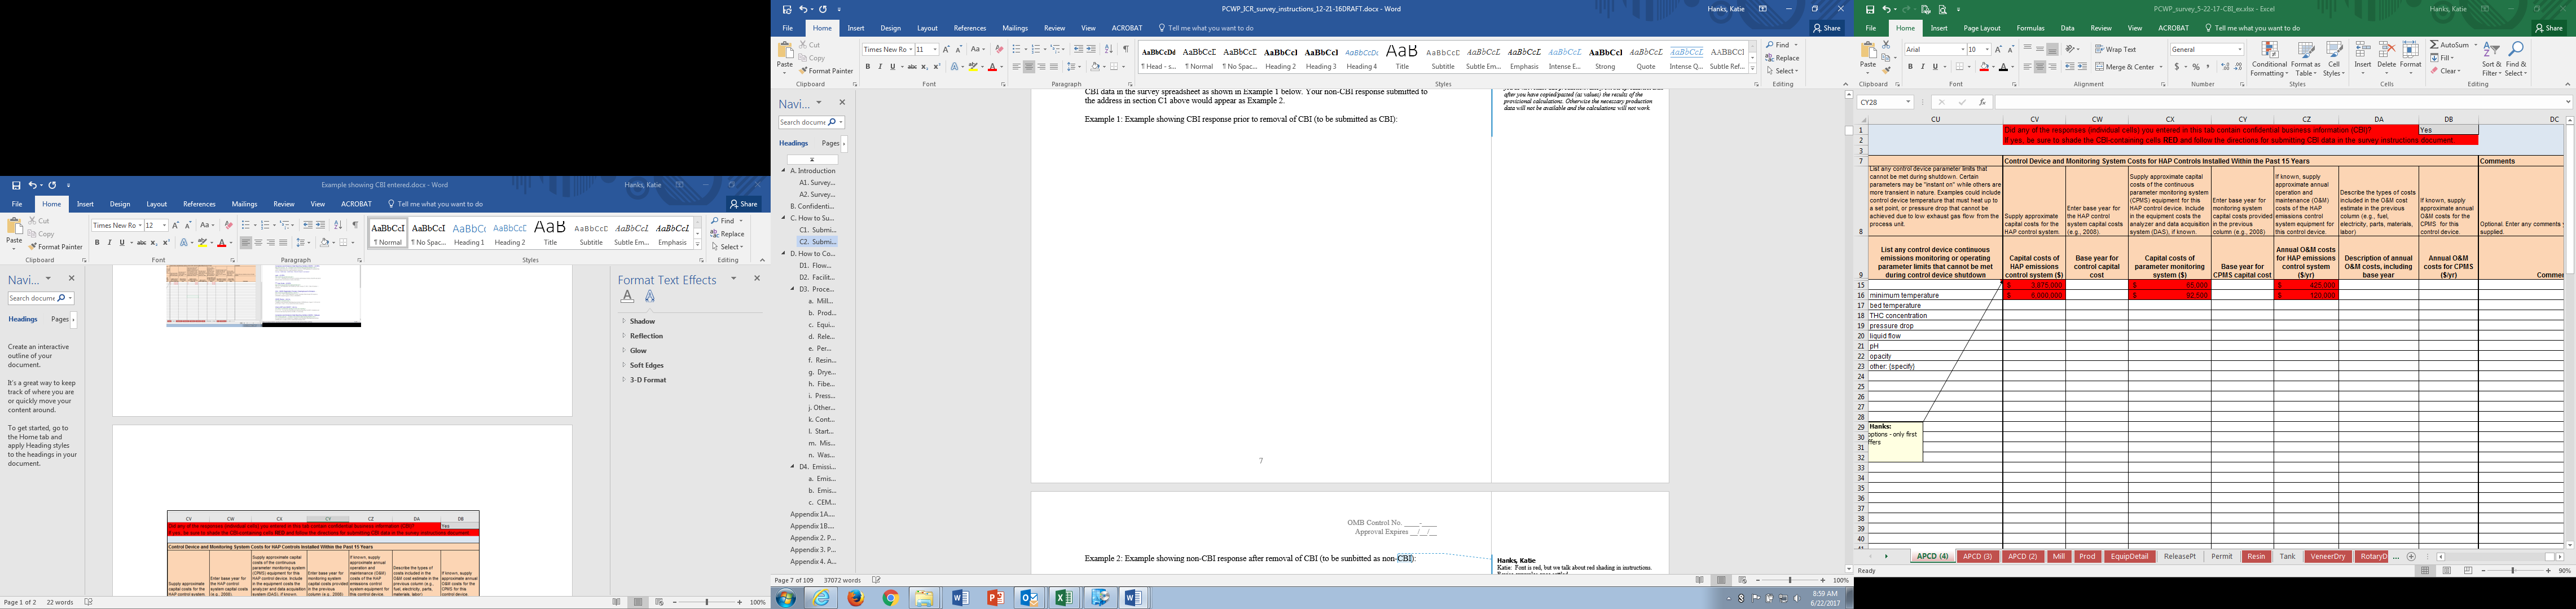Toggle Bold in the Excel ribbon
2576x609 pixels.
click(1910, 67)
